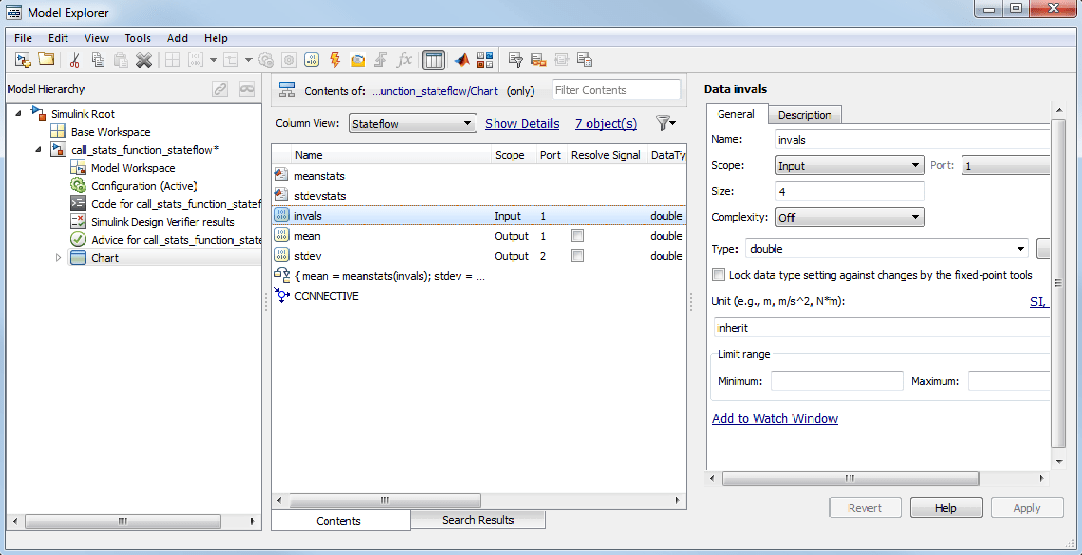Click the Open folder toolbar icon
1082x555 pixels.
46,59
